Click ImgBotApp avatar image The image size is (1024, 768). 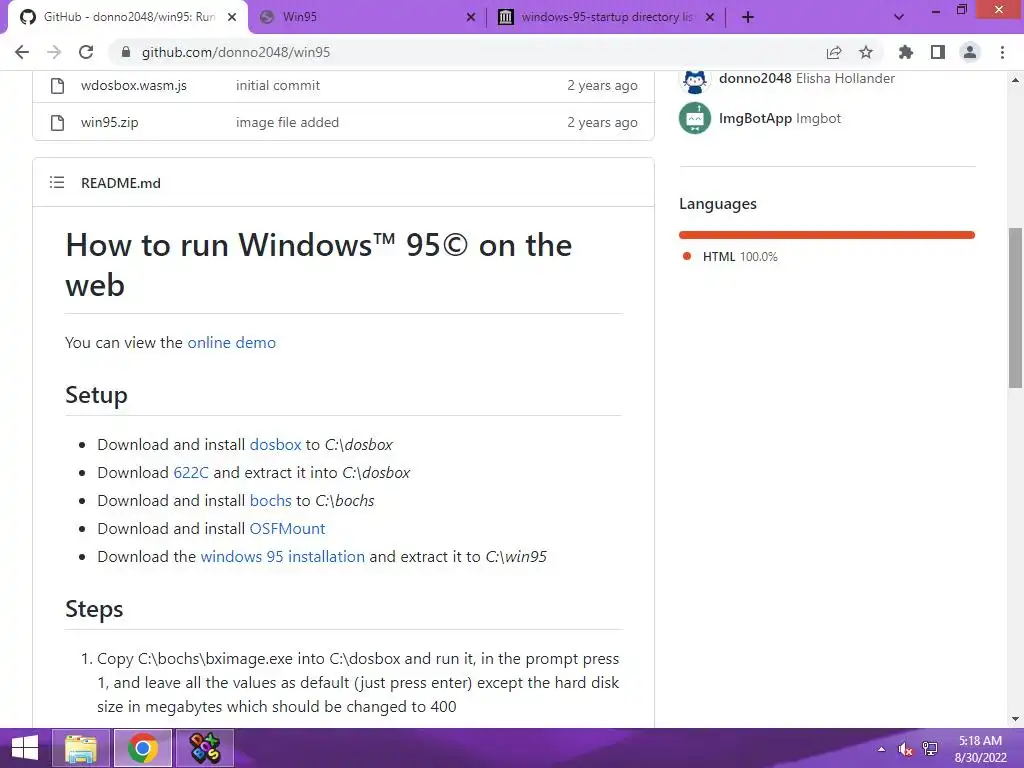(695, 118)
